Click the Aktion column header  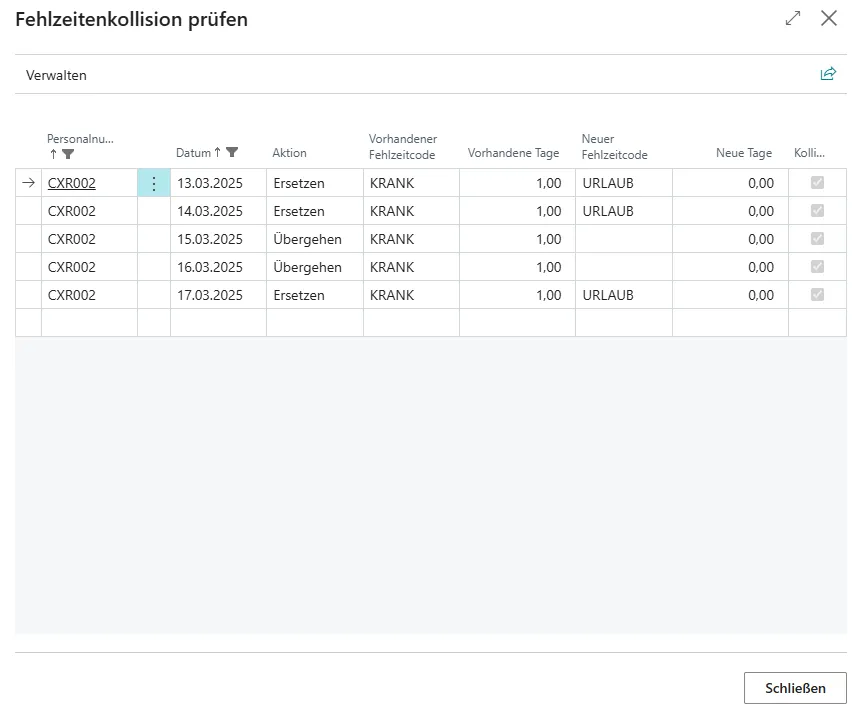point(289,153)
